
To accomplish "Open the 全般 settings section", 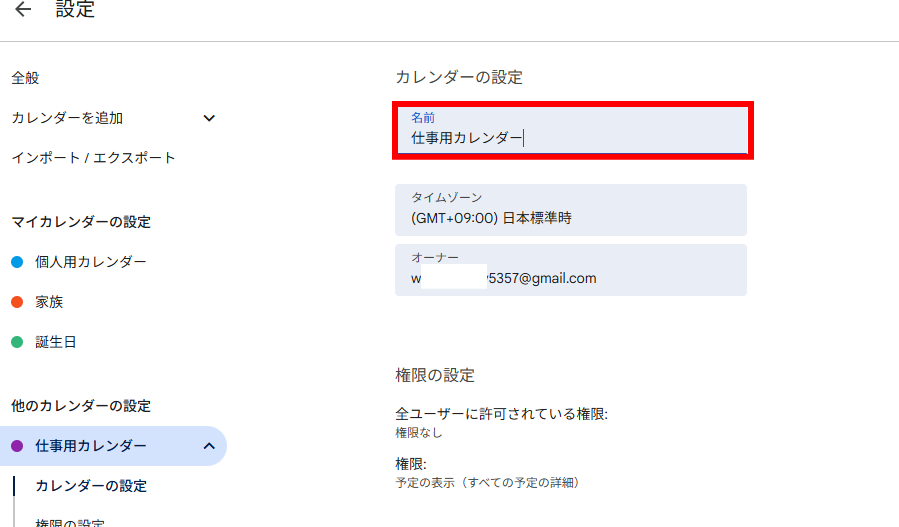I will point(26,78).
